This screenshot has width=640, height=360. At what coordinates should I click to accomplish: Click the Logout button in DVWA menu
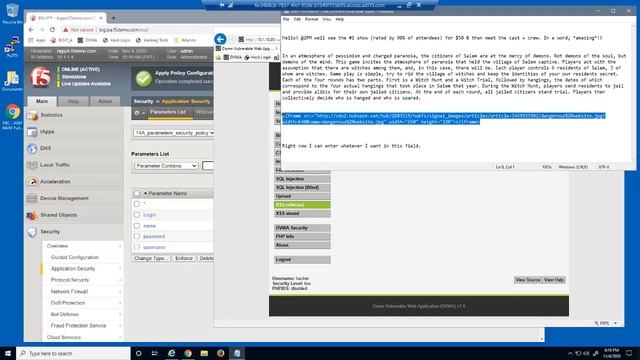coord(302,260)
